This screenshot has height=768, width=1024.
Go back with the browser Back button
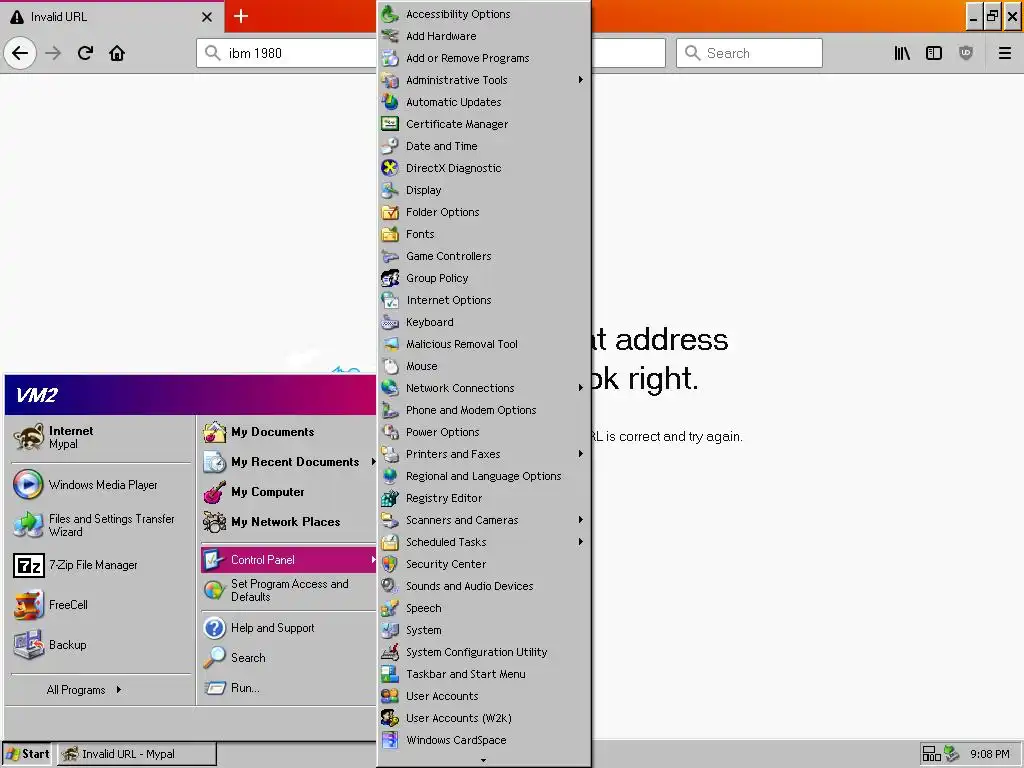point(20,53)
